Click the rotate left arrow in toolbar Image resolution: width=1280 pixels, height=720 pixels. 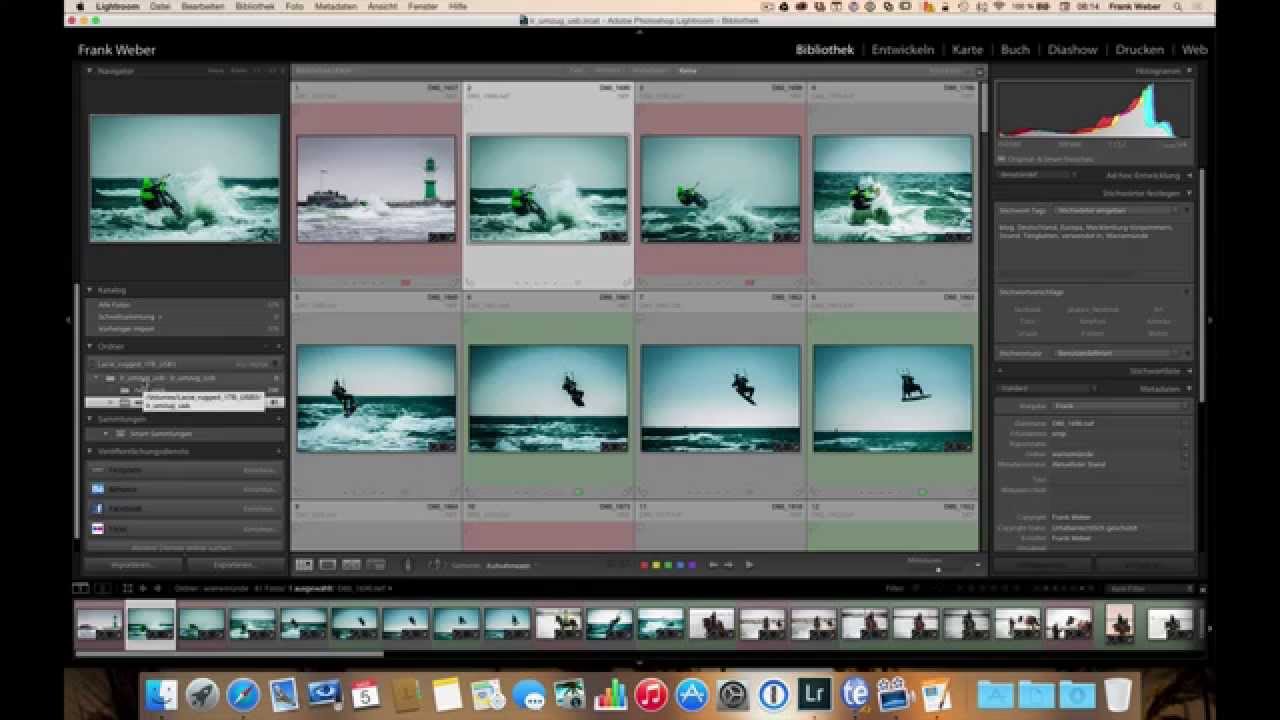713,565
